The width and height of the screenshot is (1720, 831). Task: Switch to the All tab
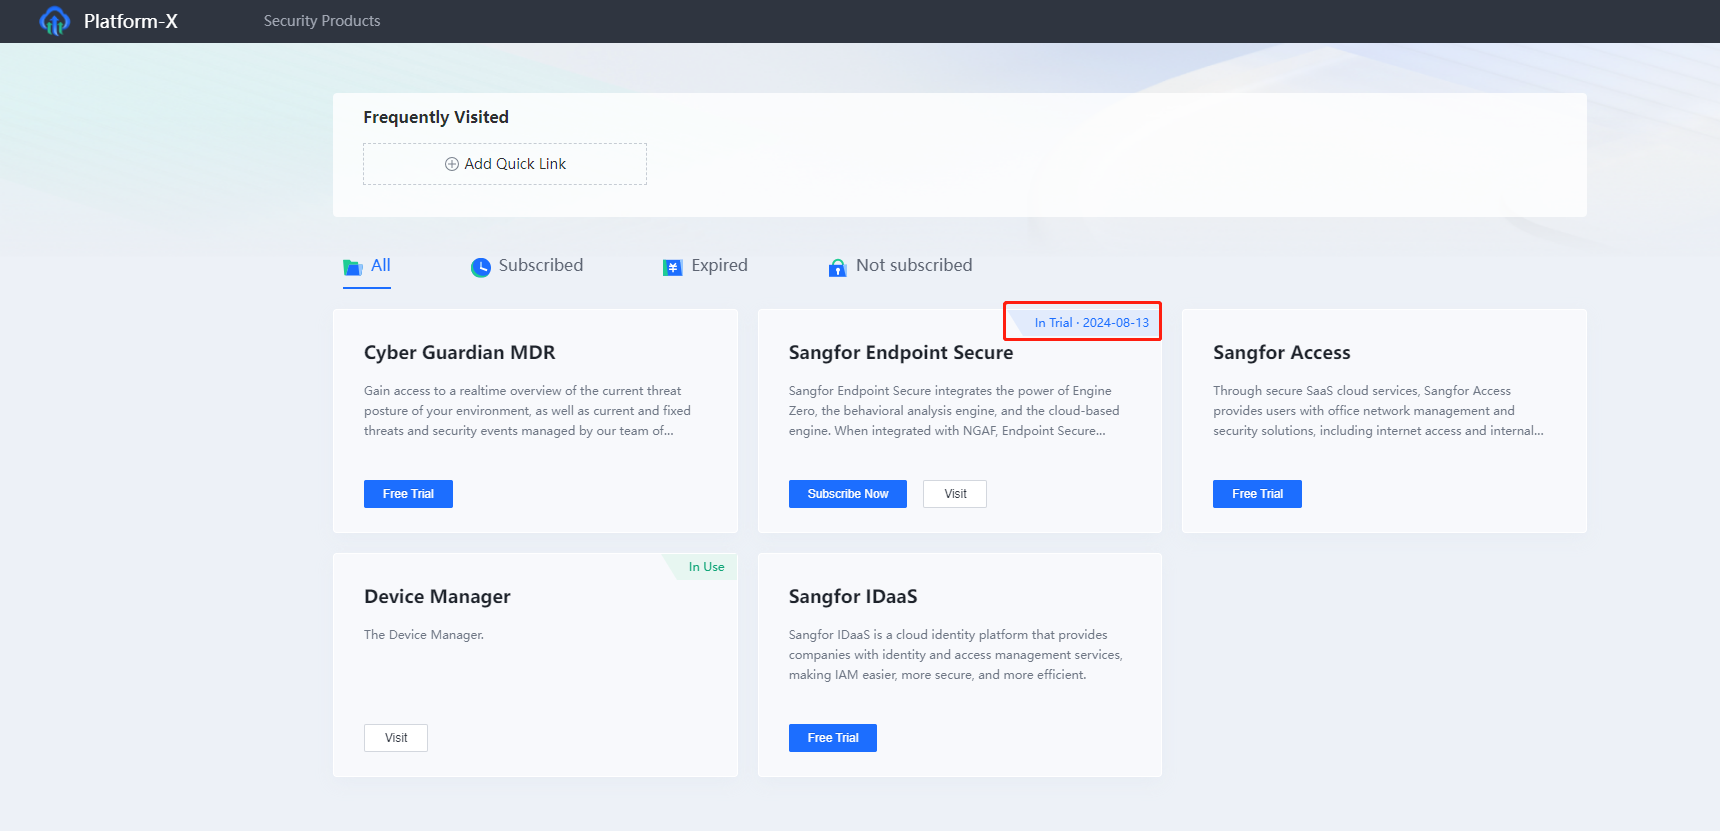tap(367, 266)
